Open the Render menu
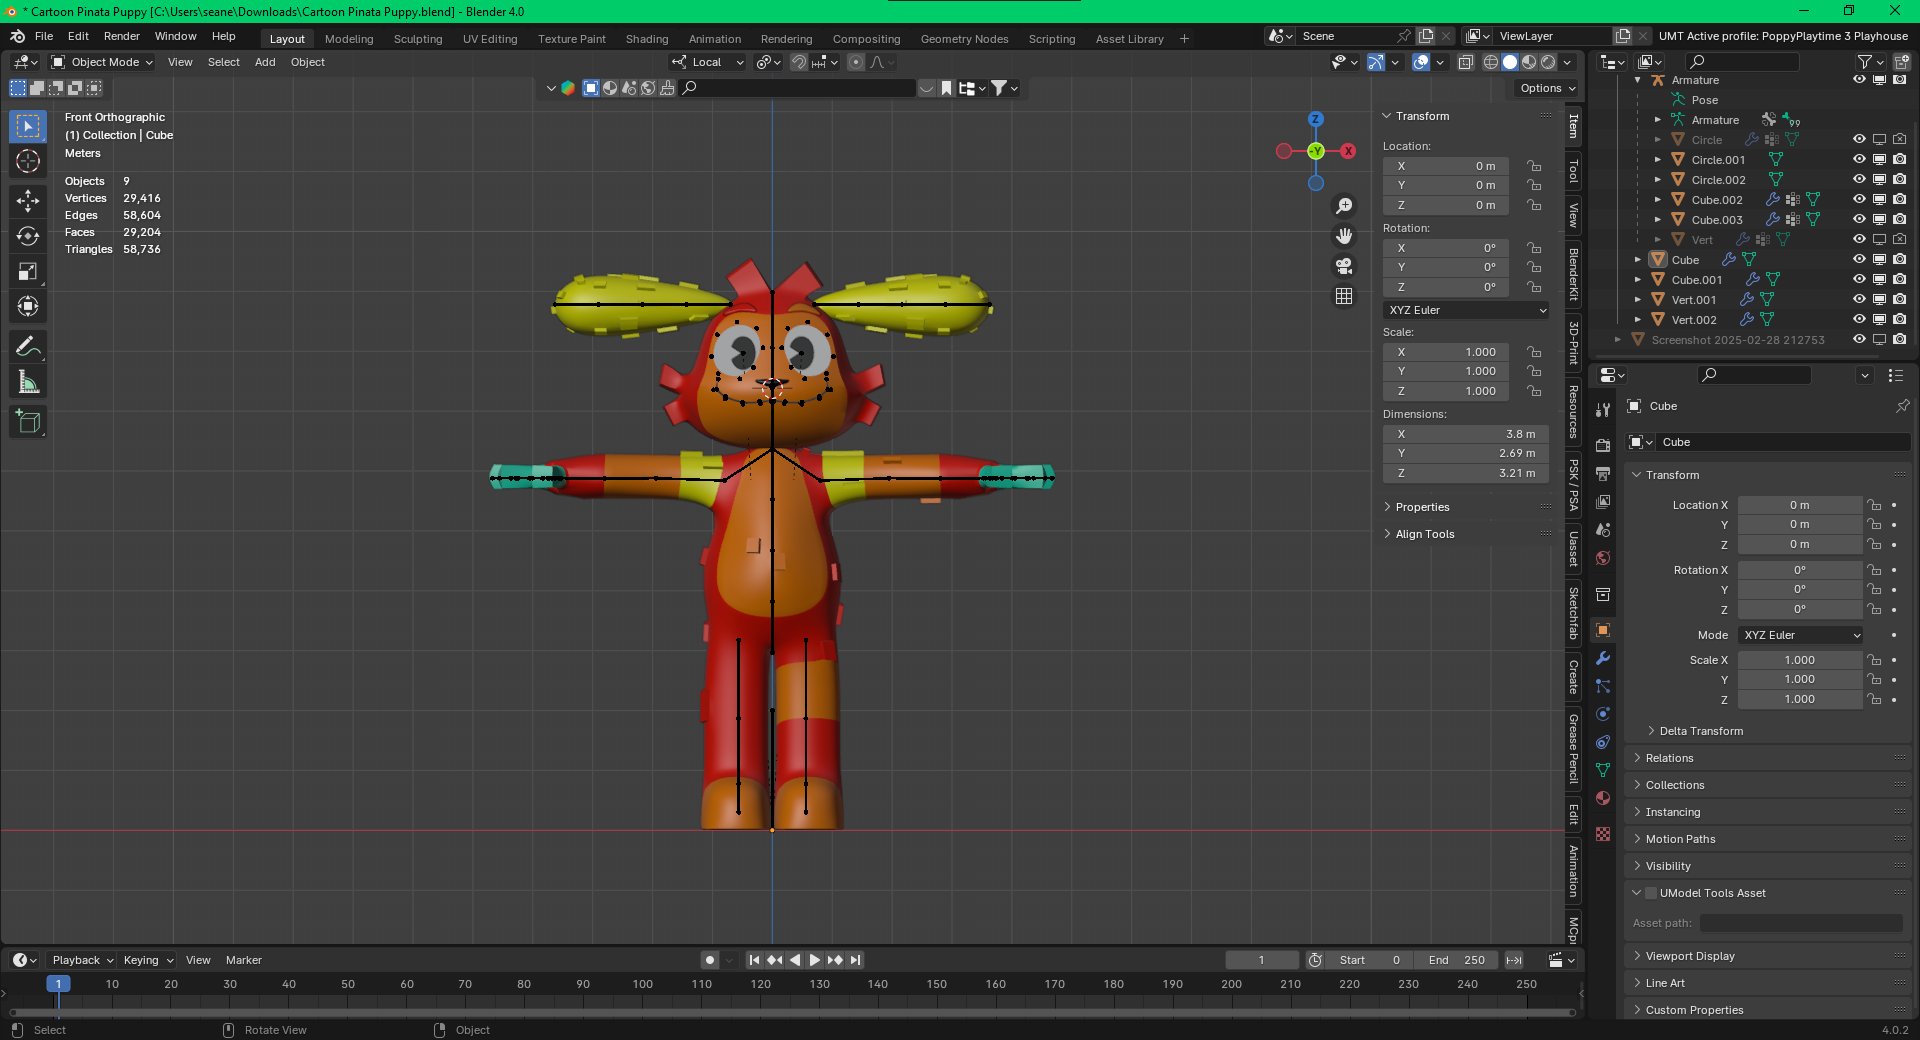The height and width of the screenshot is (1040, 1920). click(121, 36)
